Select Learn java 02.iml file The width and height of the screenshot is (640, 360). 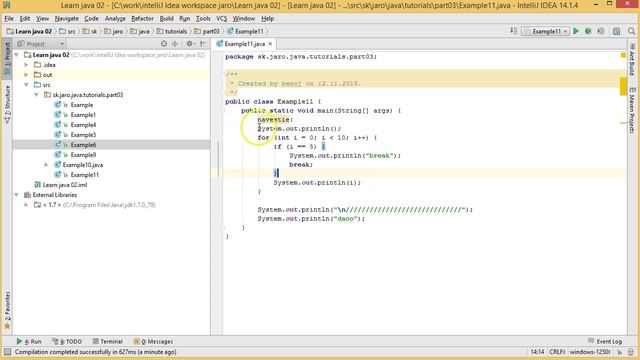click(64, 185)
